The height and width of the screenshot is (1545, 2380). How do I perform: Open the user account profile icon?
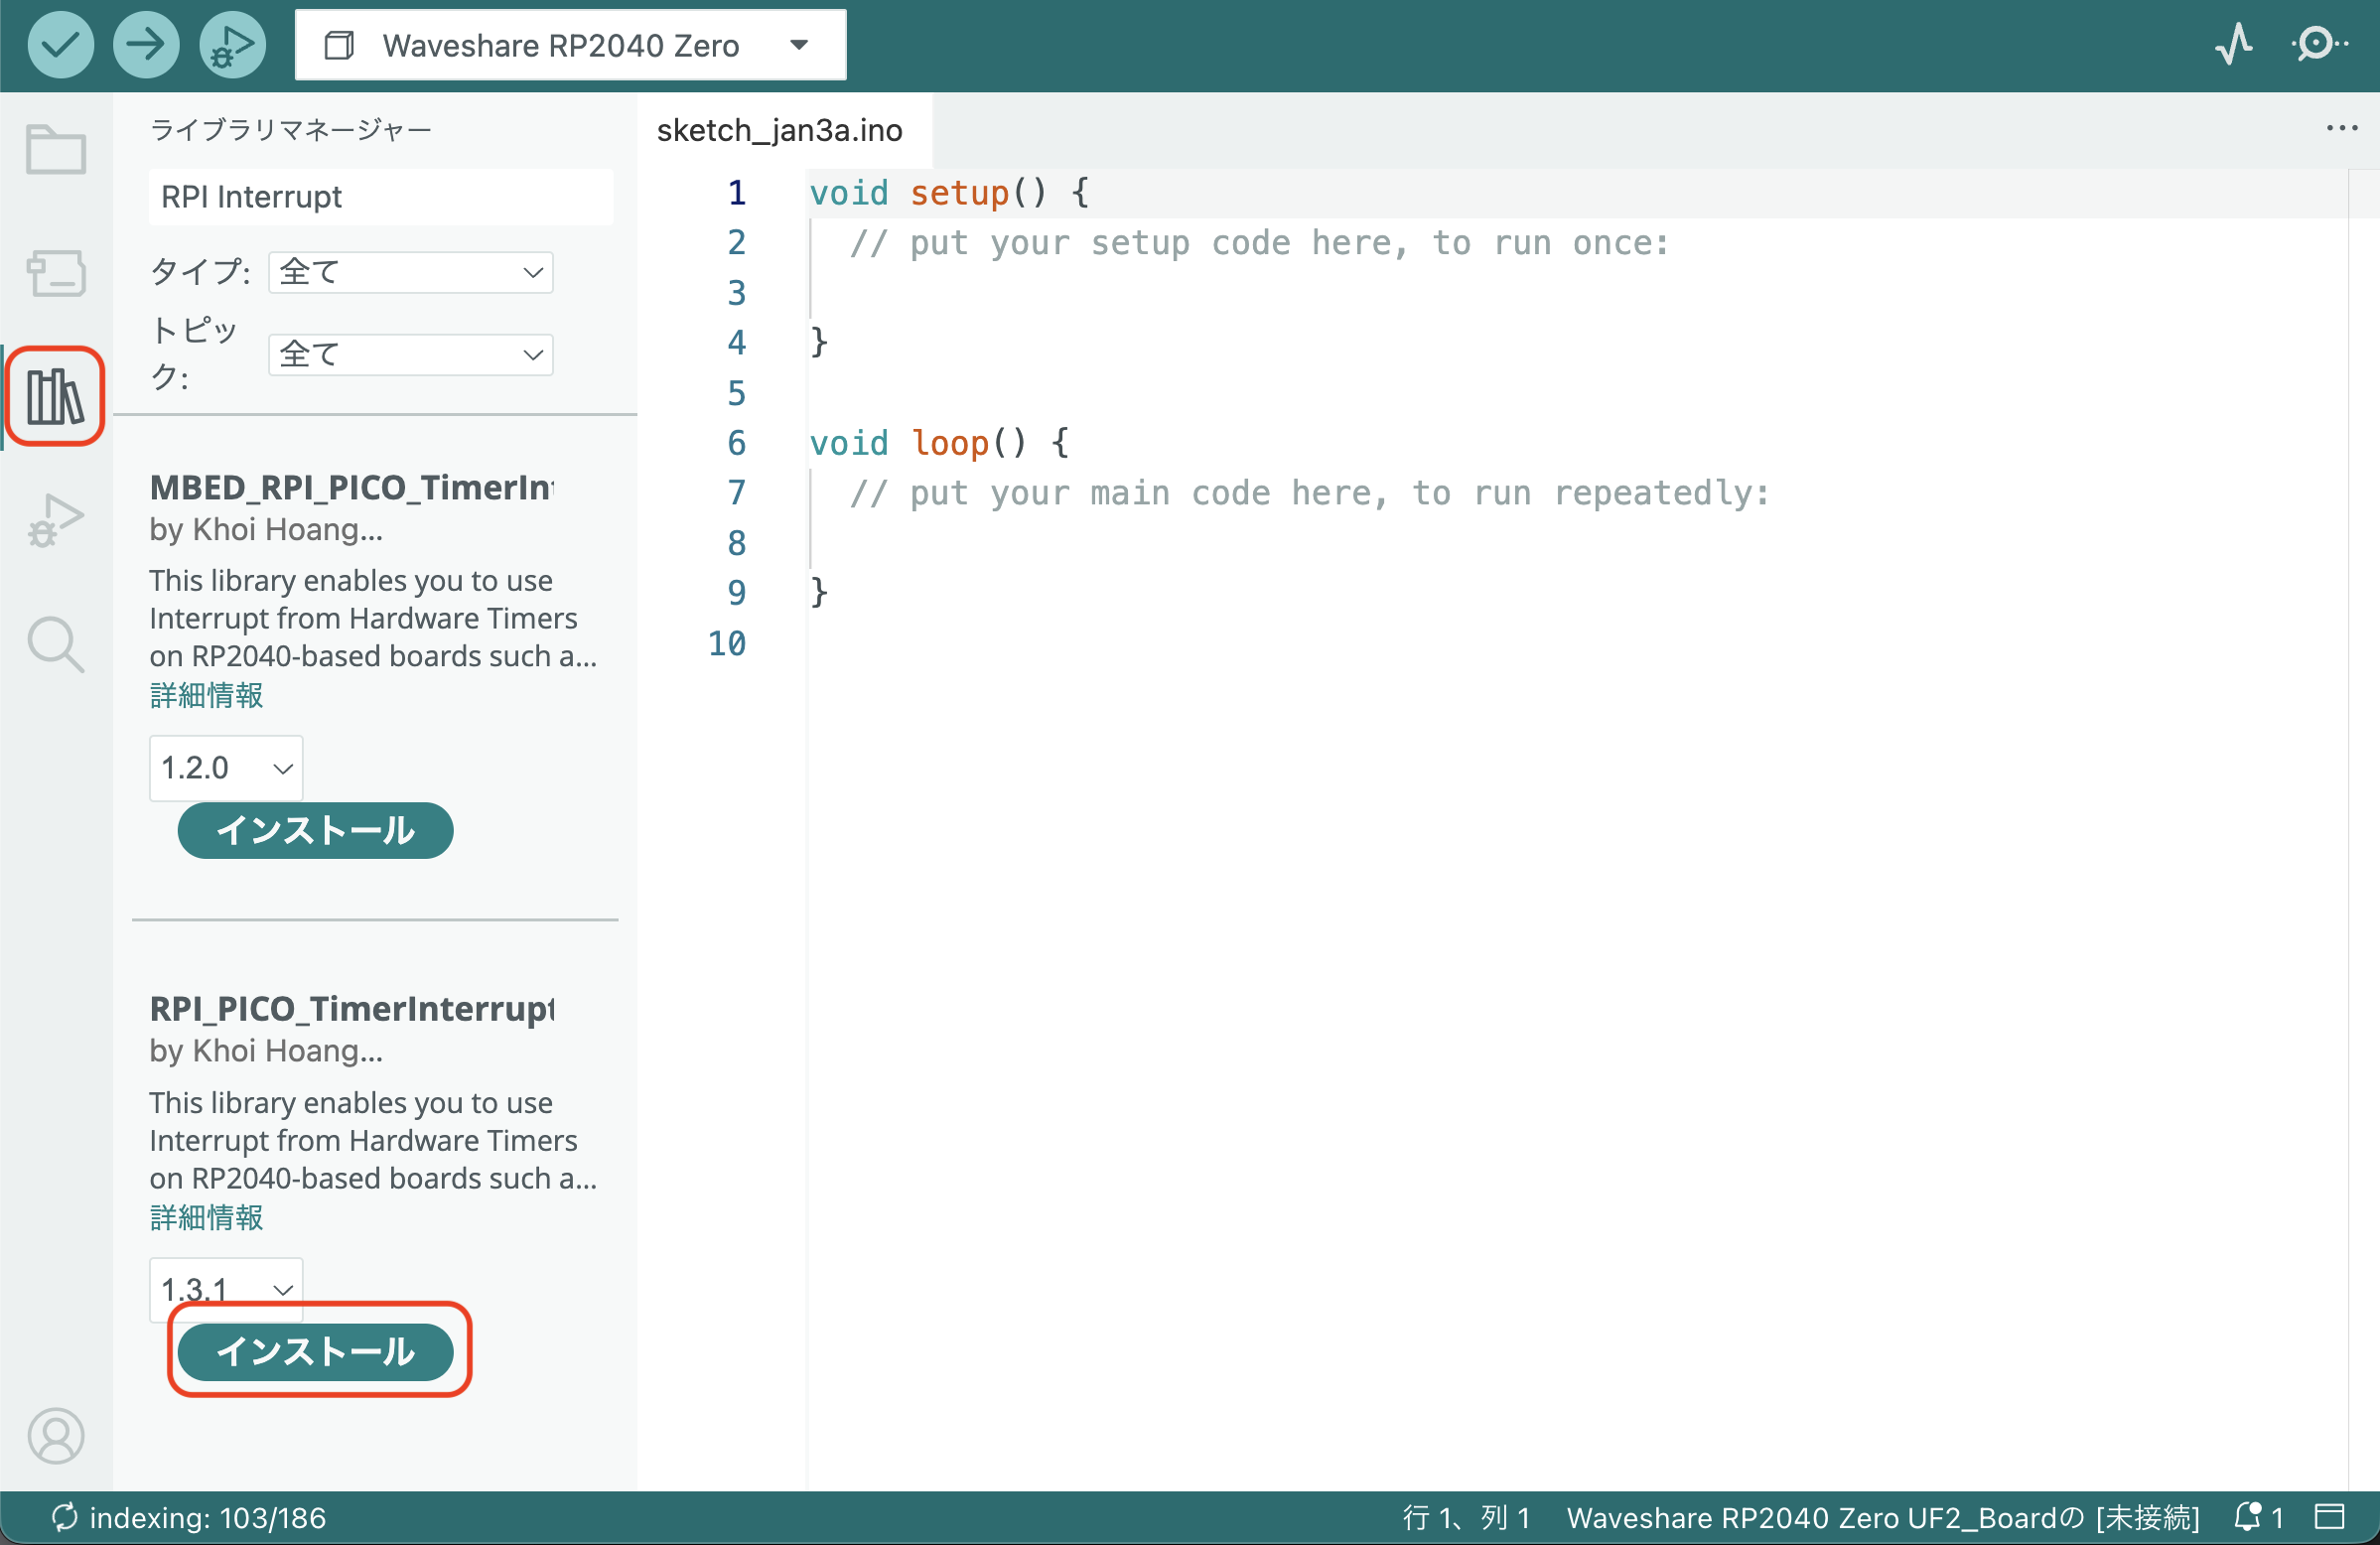56,1436
